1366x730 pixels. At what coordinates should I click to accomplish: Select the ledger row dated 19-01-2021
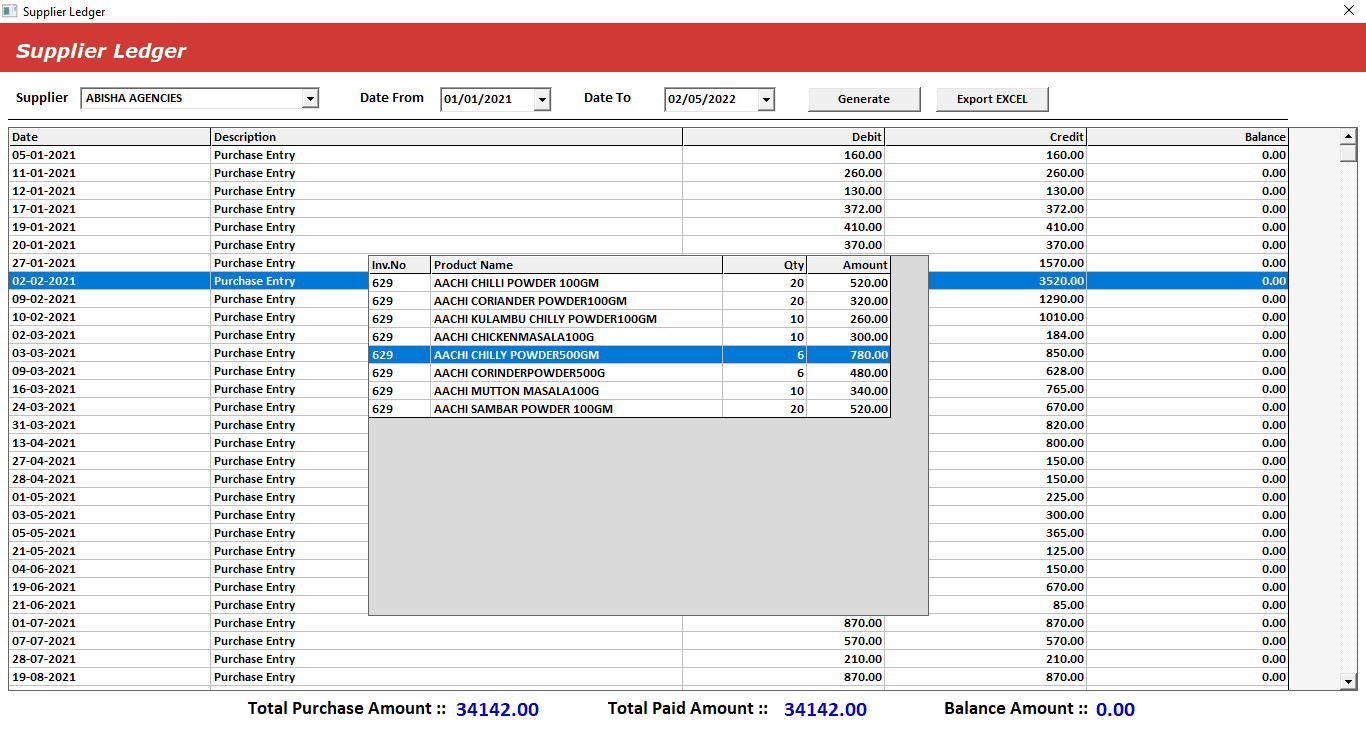click(x=648, y=227)
